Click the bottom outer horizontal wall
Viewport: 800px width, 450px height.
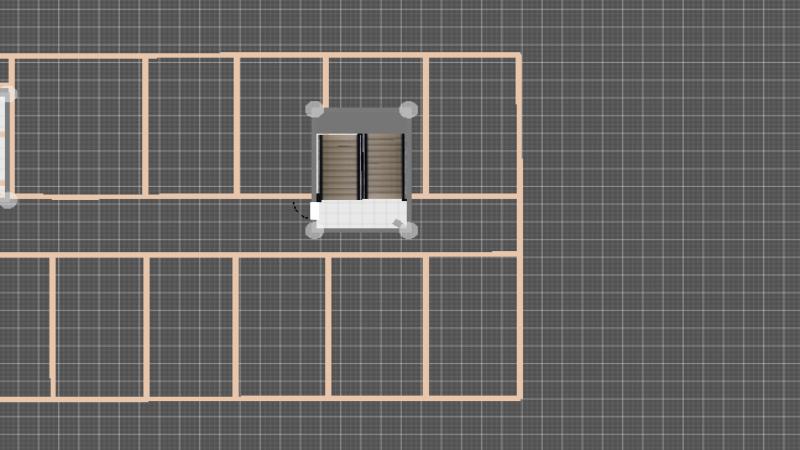pos(260,399)
